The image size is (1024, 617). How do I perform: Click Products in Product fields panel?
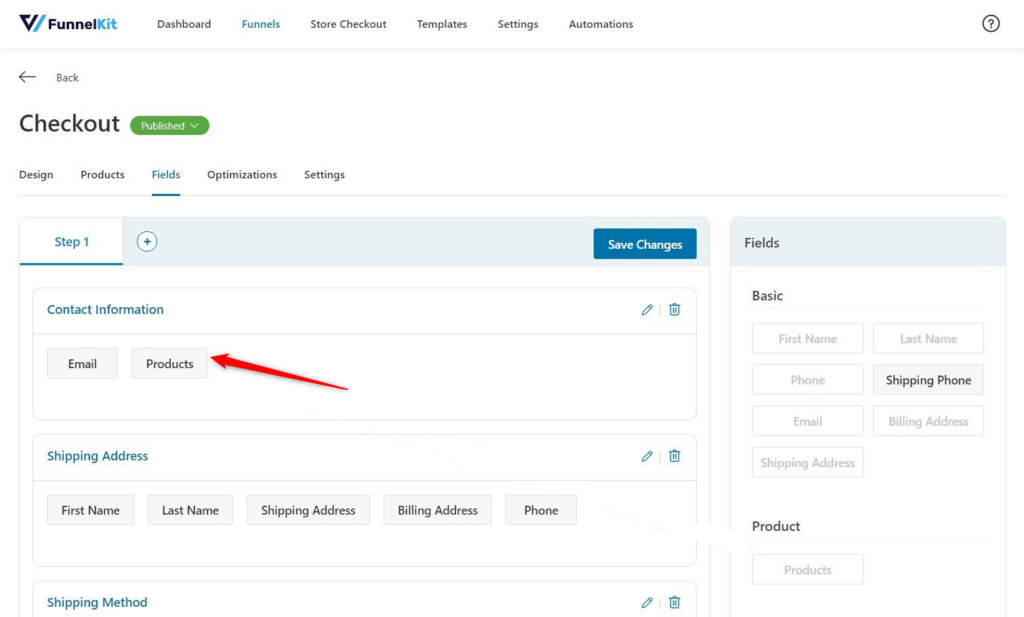click(808, 569)
